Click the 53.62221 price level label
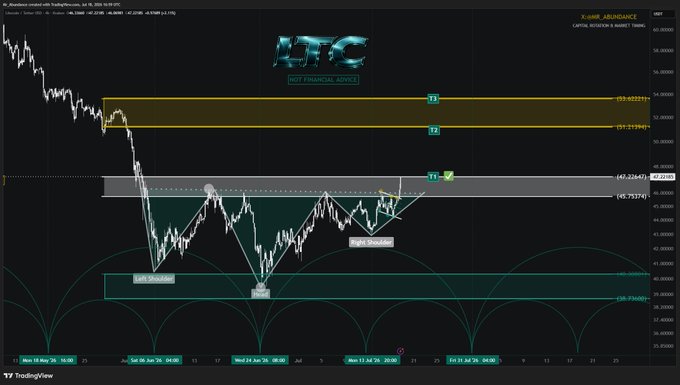 pos(631,99)
